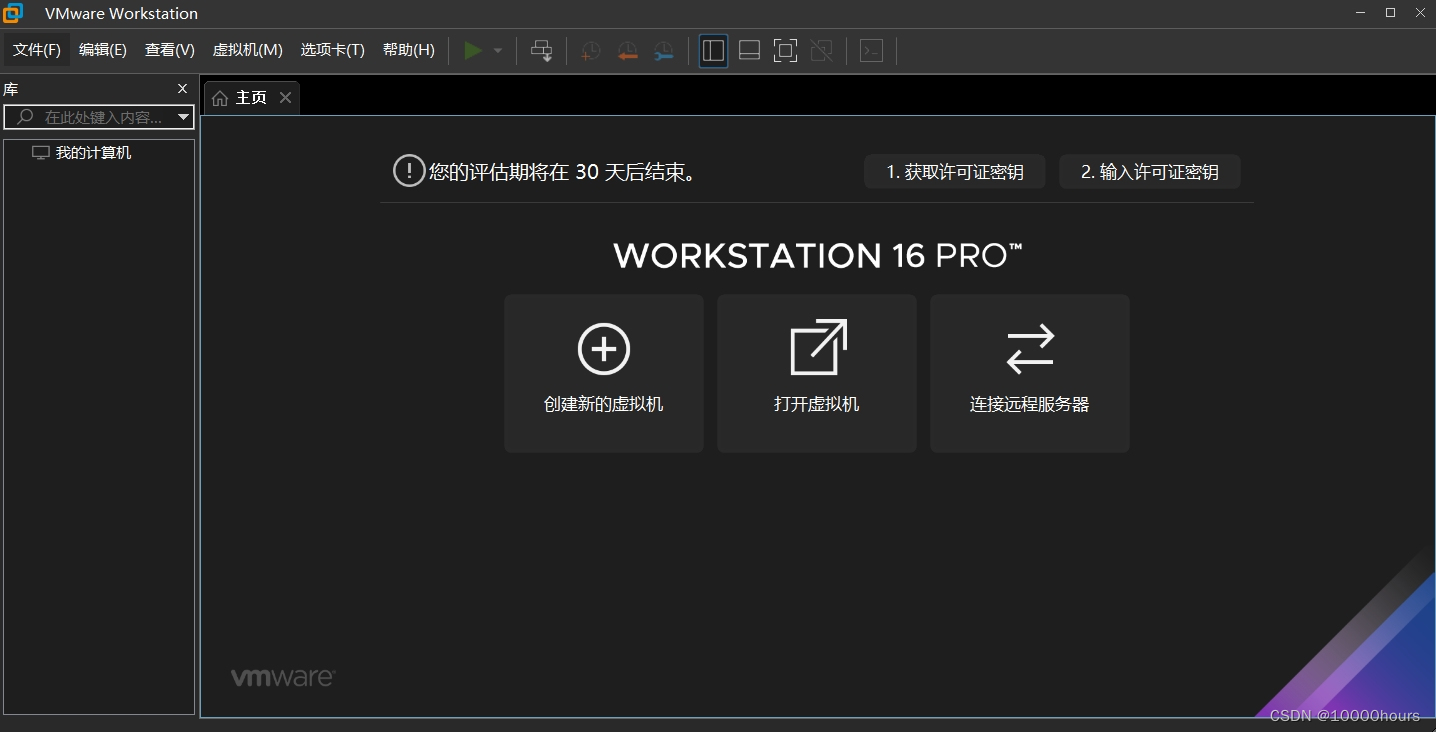Image resolution: width=1436 pixels, height=732 pixels.
Task: Open the 虚拟机(M) menu
Action: pyautogui.click(x=248, y=50)
